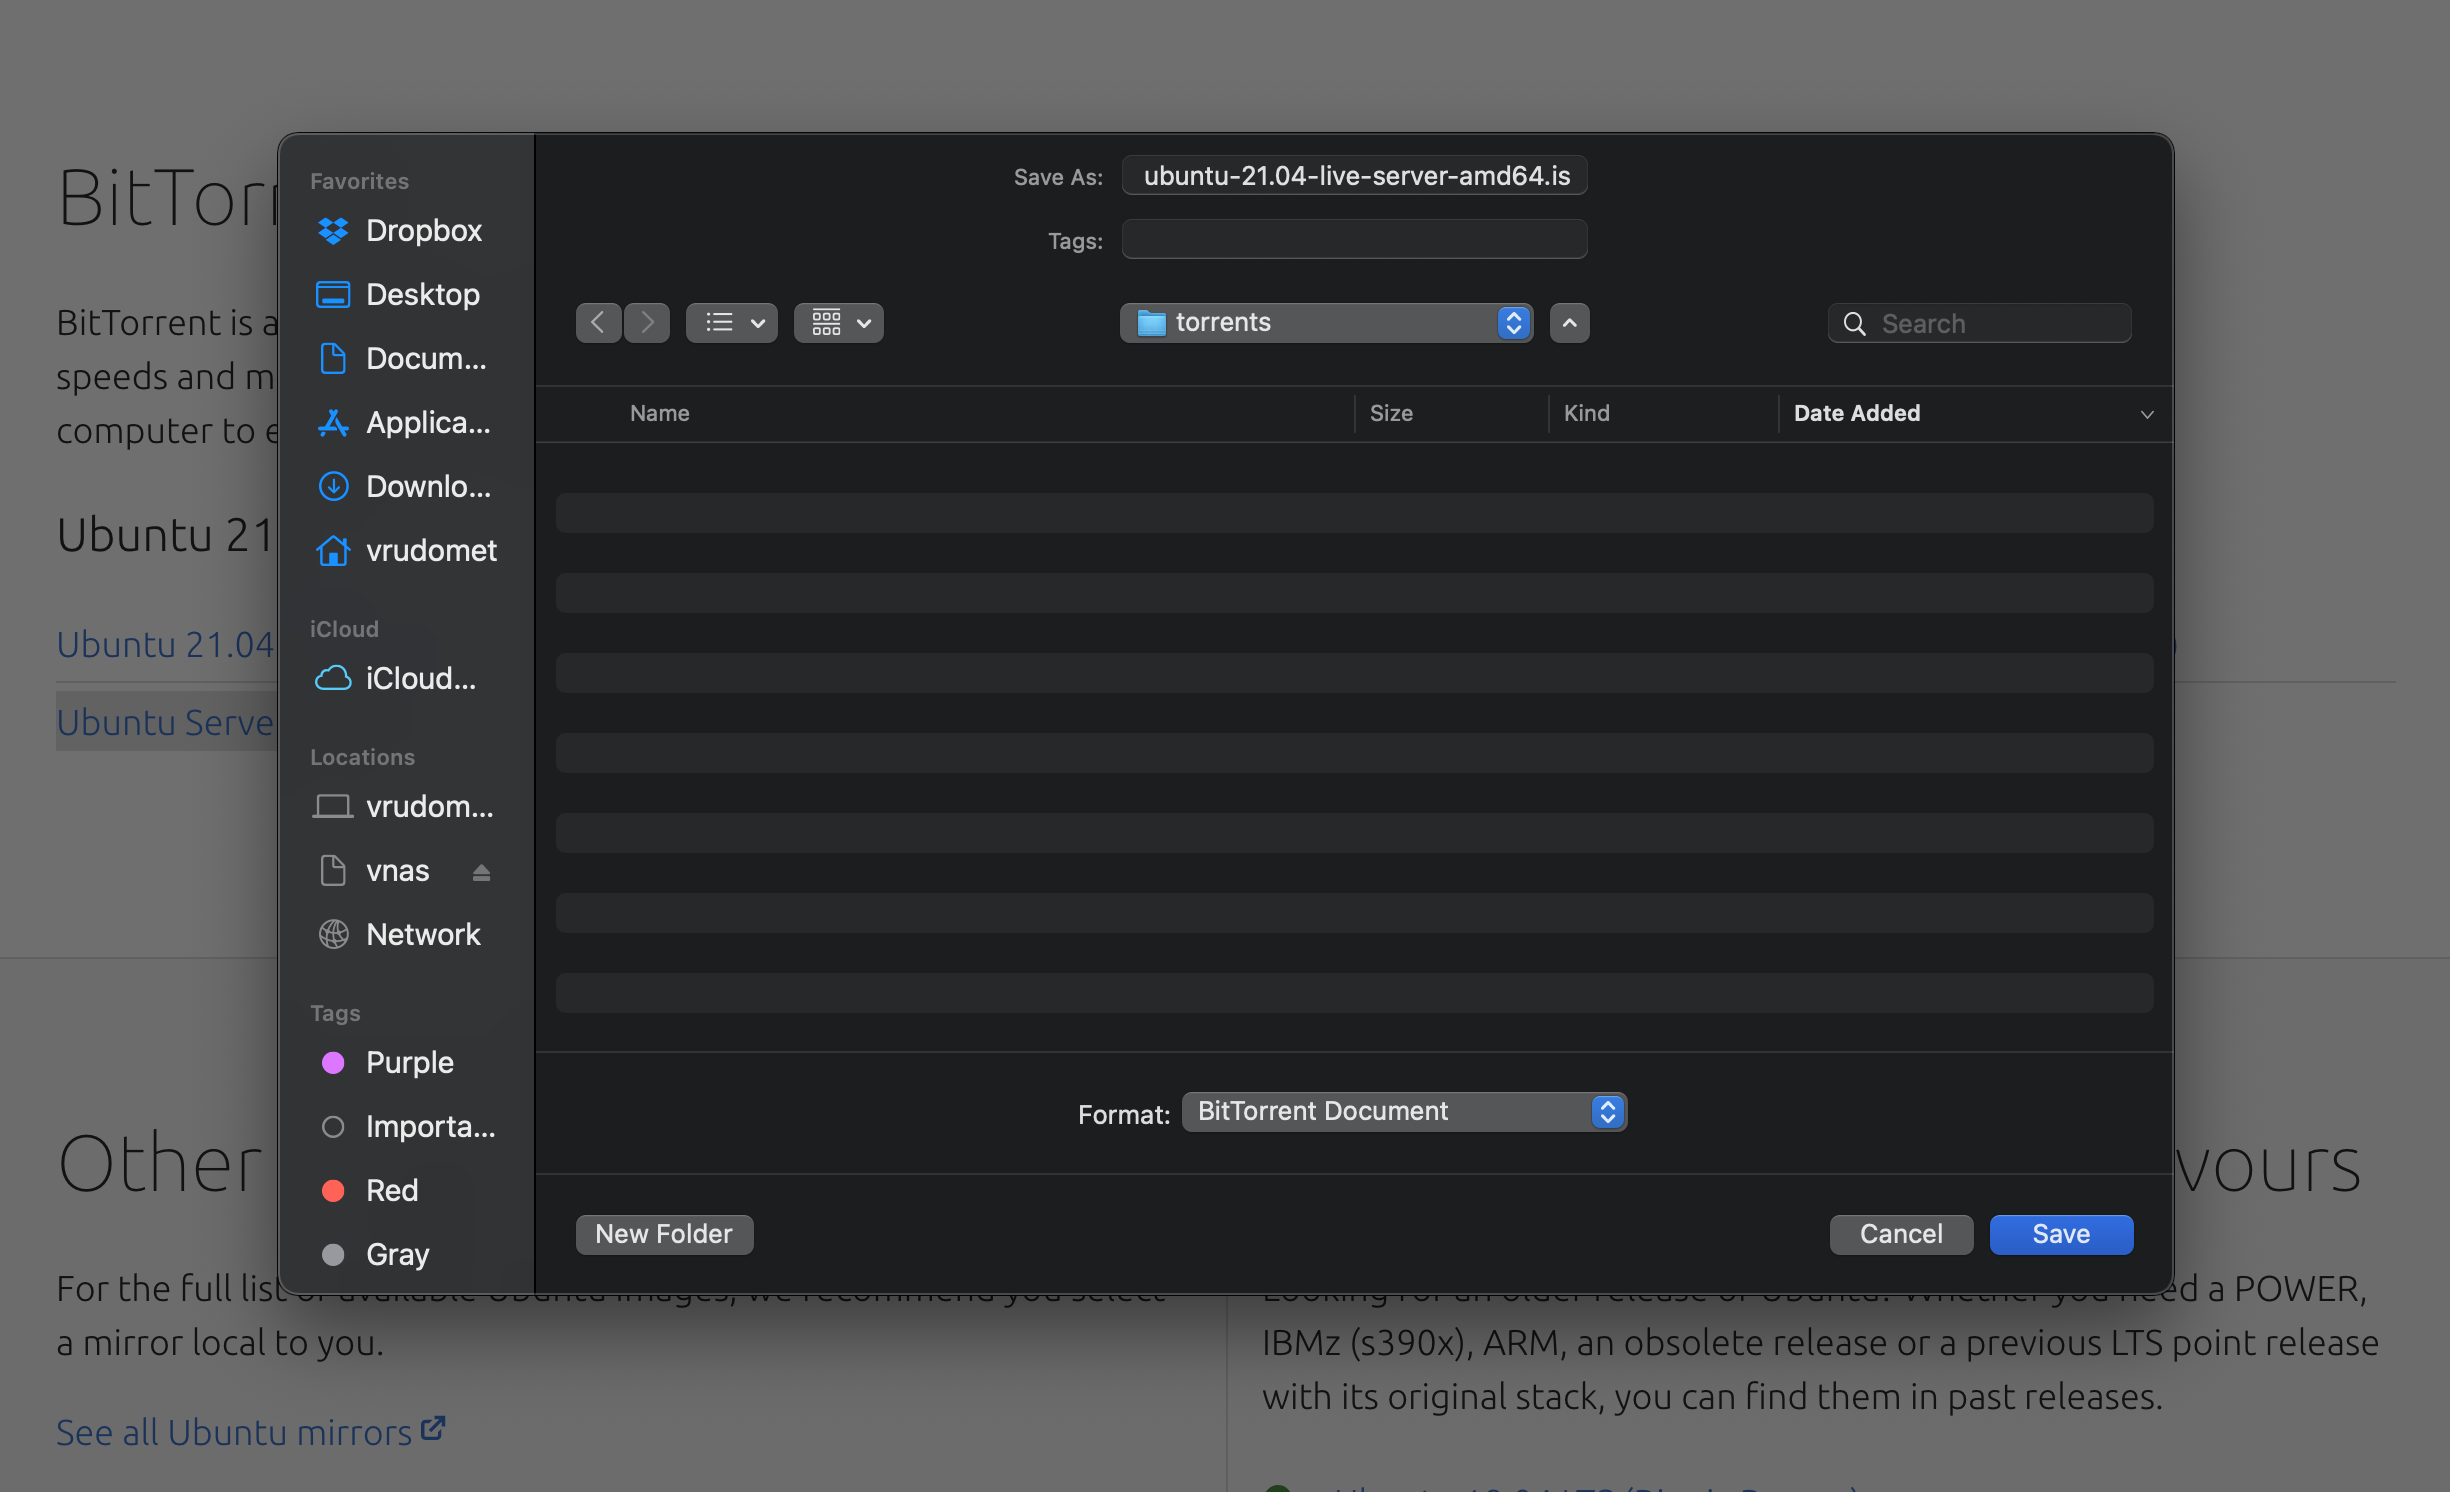This screenshot has height=1492, width=2450.
Task: Click the Tags input field
Action: tap(1354, 240)
